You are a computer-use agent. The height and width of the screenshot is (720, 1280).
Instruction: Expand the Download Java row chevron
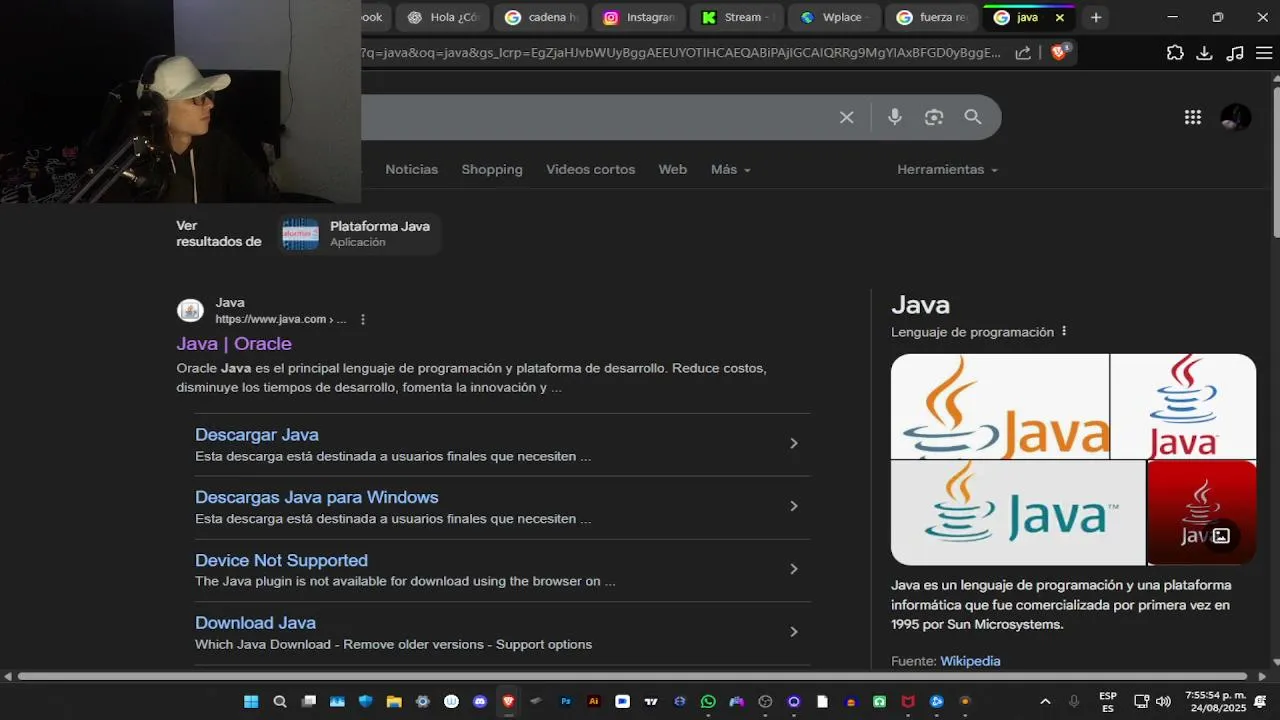(794, 632)
